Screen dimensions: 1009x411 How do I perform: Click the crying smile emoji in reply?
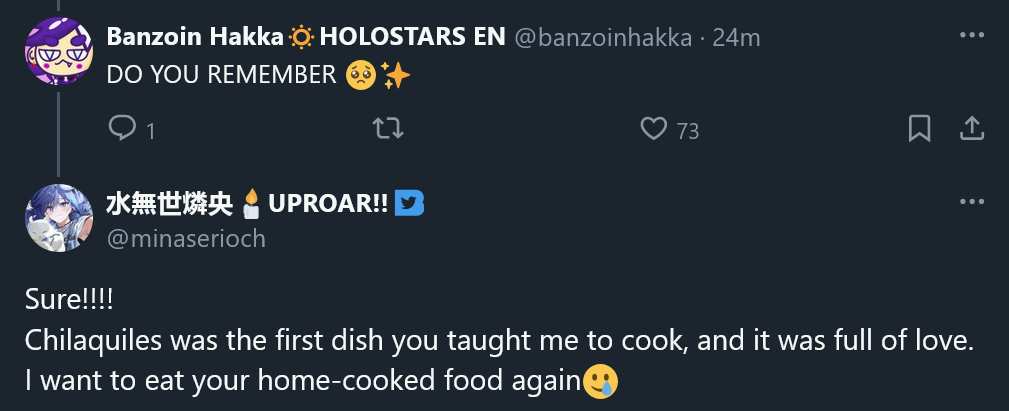coord(600,381)
